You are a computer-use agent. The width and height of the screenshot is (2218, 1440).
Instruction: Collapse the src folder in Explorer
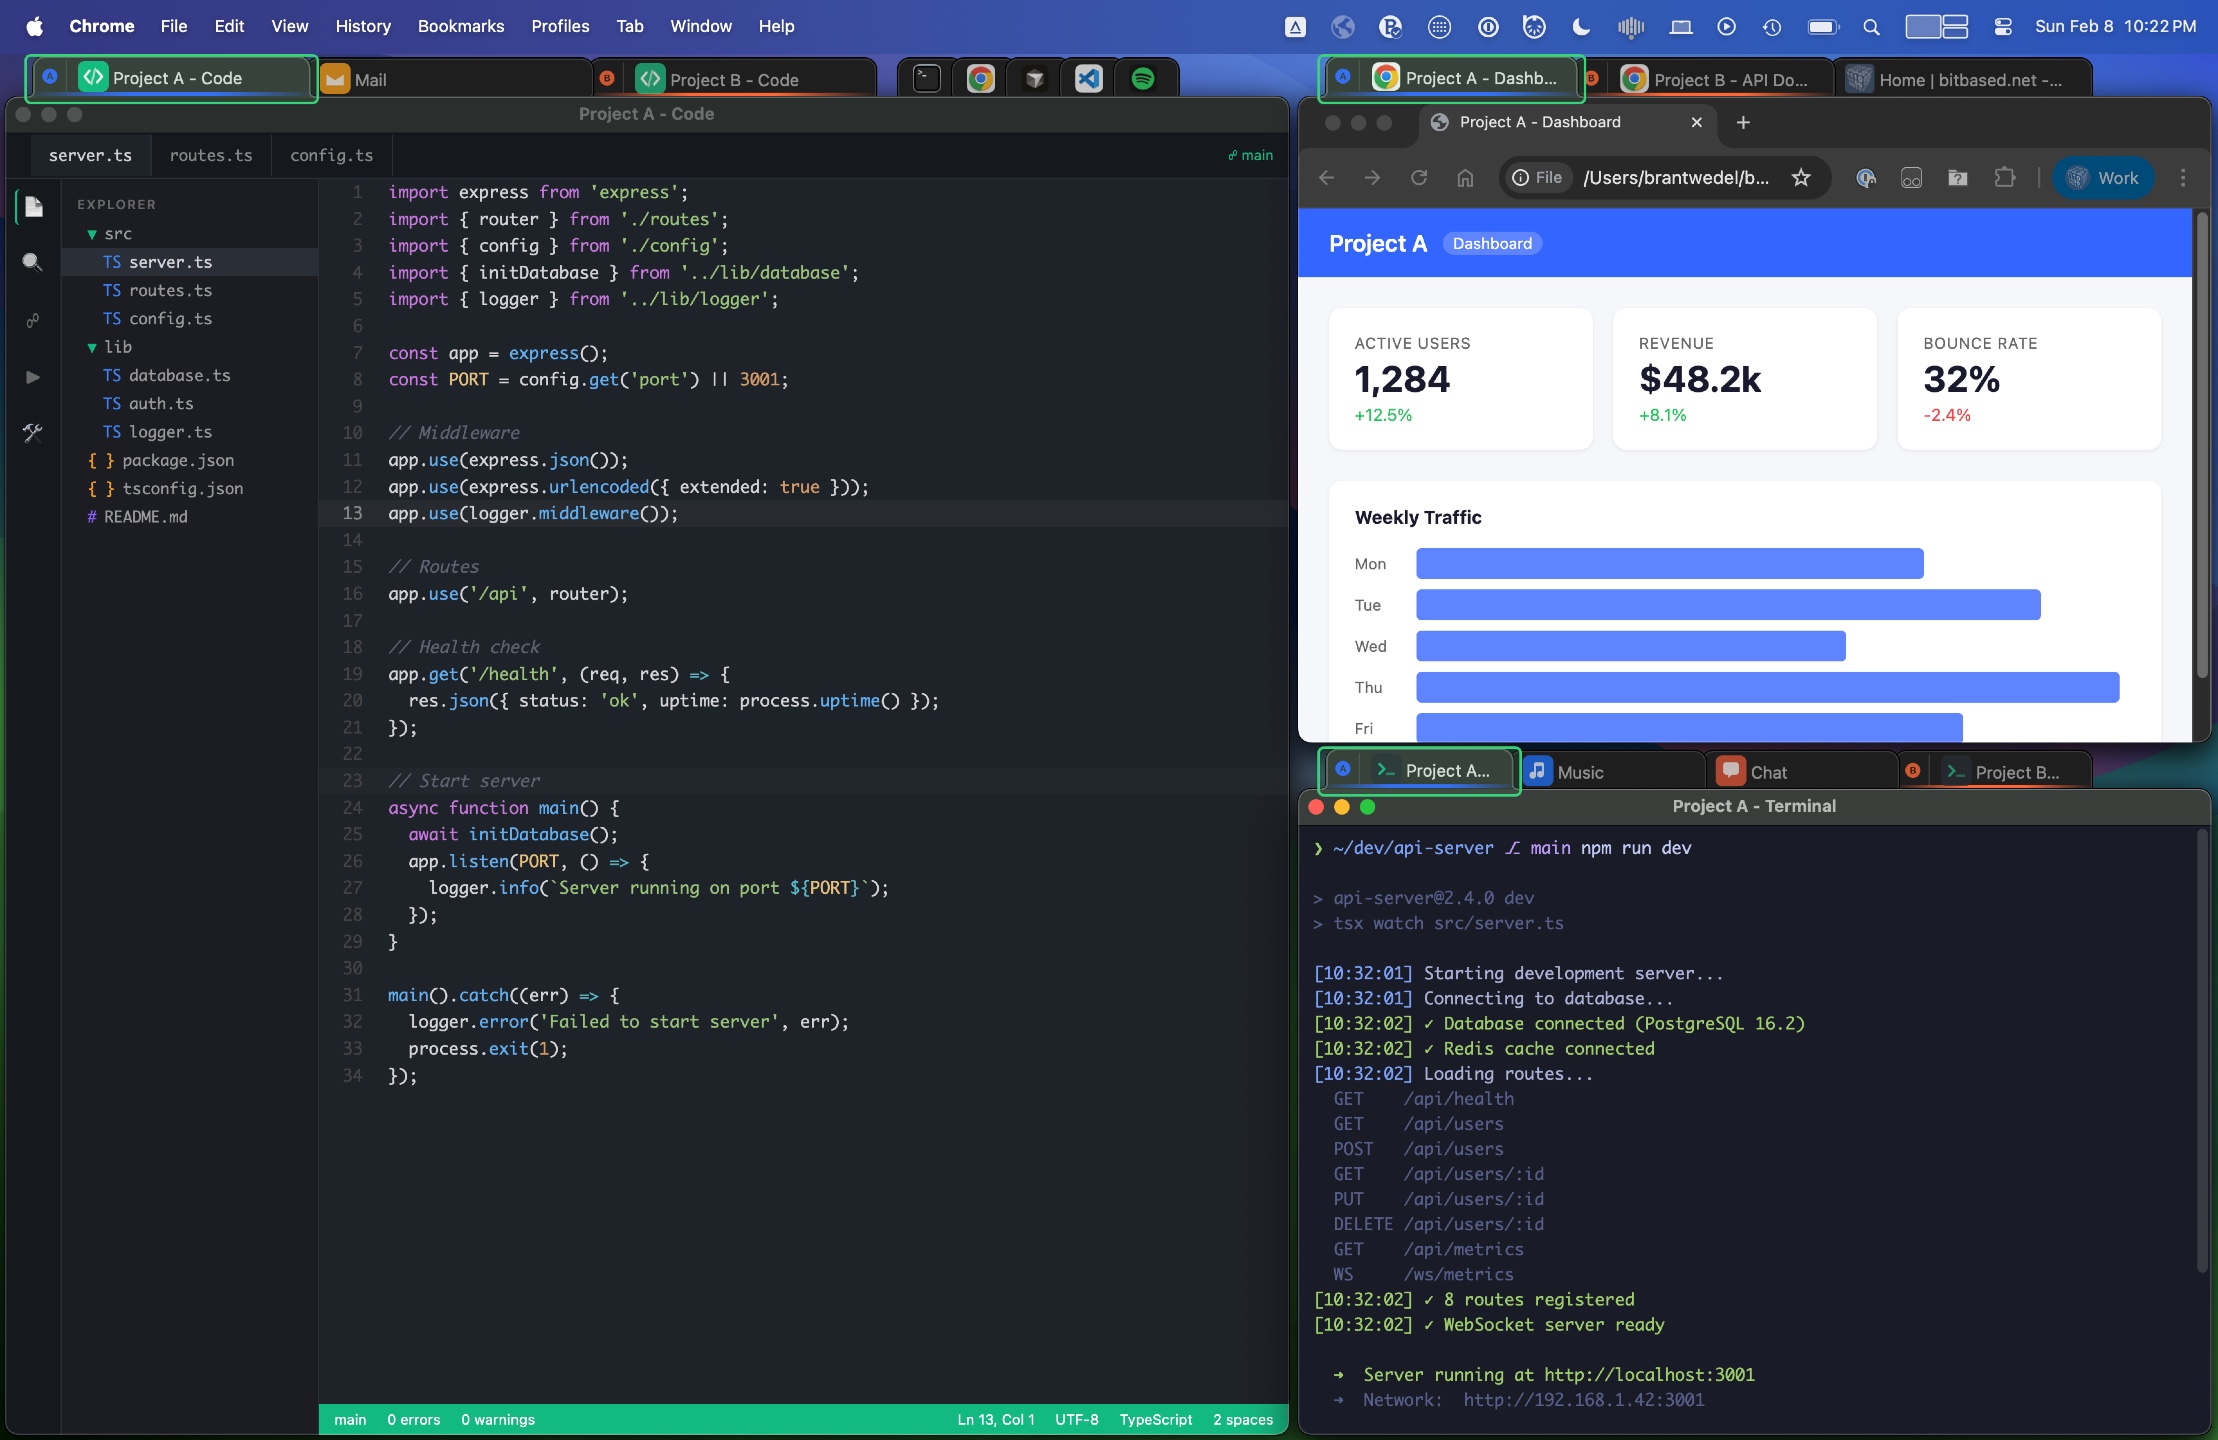tap(93, 233)
